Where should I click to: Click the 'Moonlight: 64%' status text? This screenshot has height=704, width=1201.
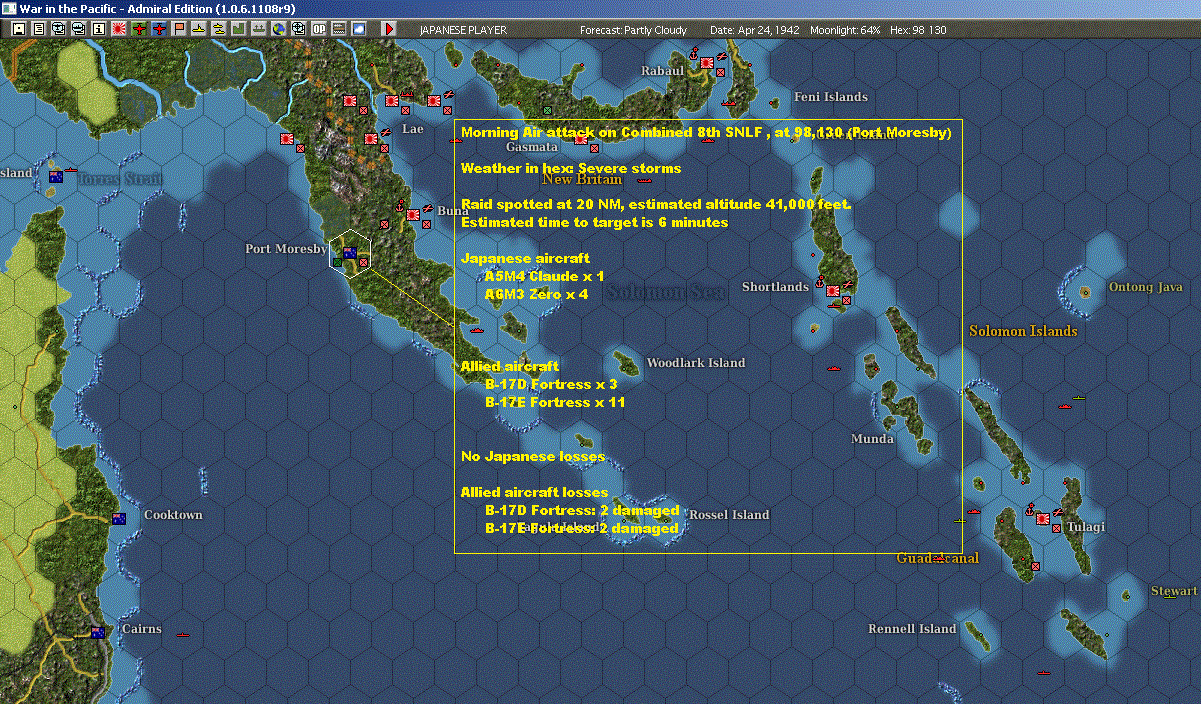846,30
